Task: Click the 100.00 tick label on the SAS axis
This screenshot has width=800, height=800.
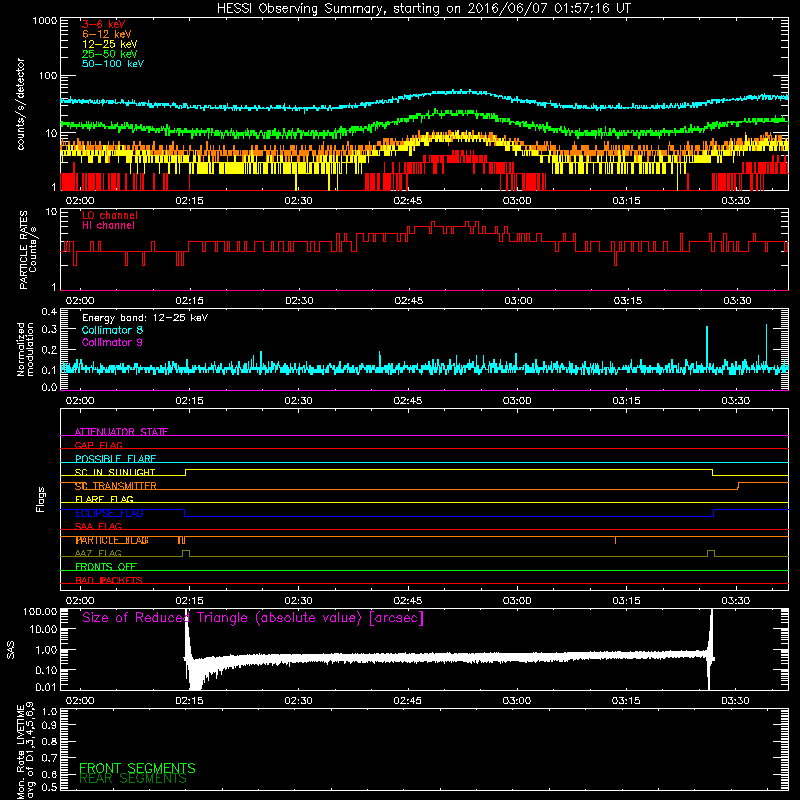Action: tap(40, 612)
